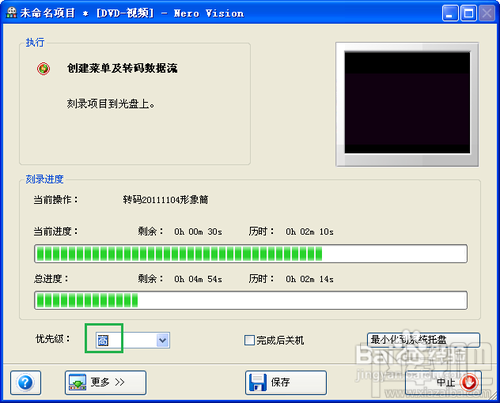Image resolution: width=500 pixels, height=403 pixels.
Task: Click current remaining time 0h 00m 30s
Action: pyautogui.click(x=198, y=231)
